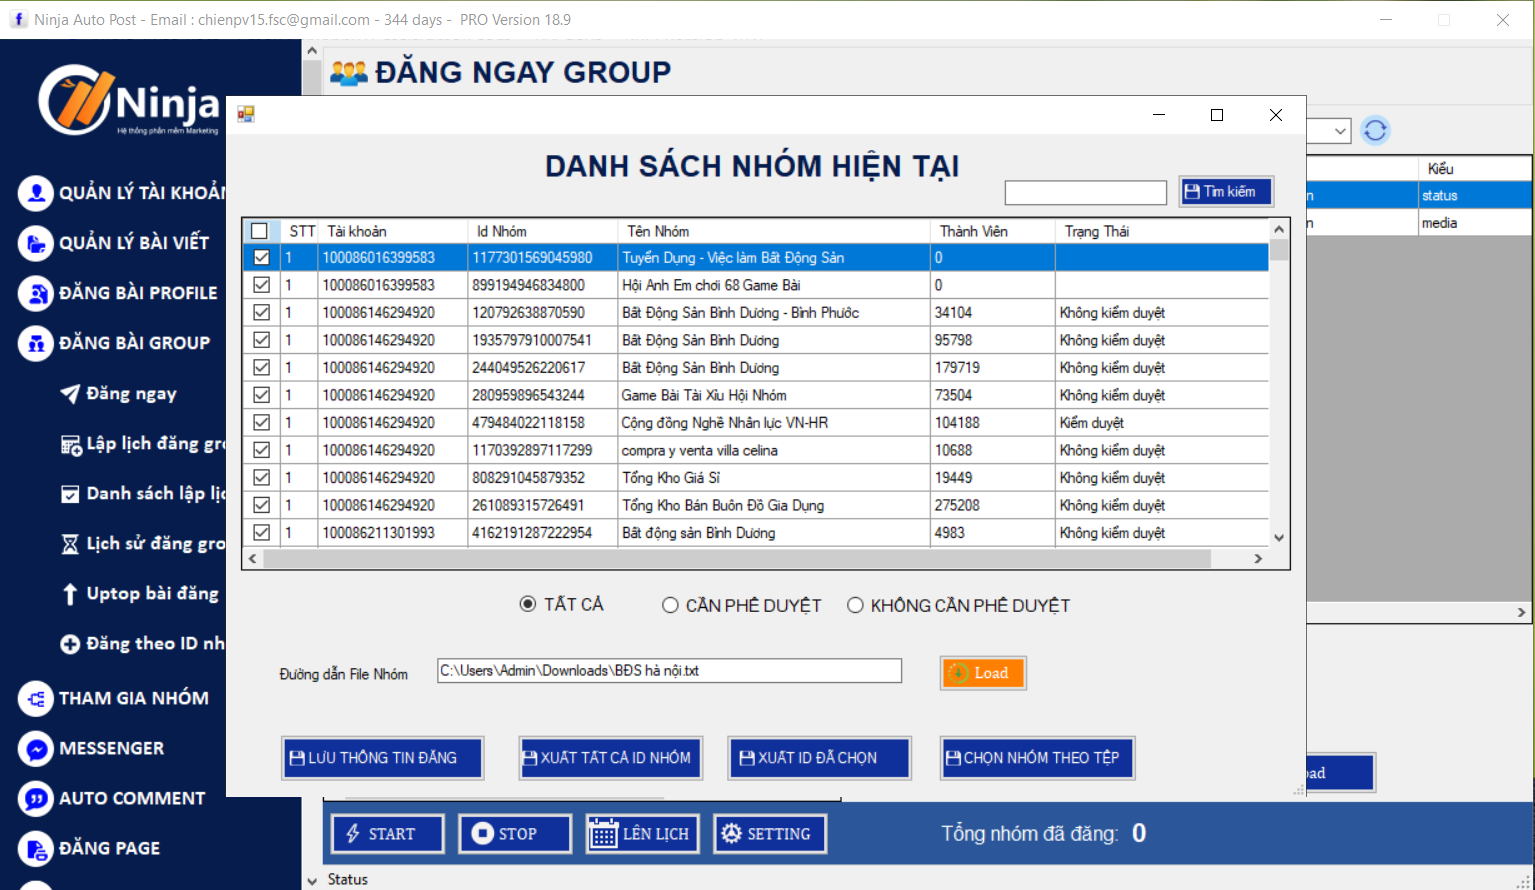This screenshot has height=890, width=1535.
Task: Uncheck row Bất Động Sản Bình Dương - Bình Phước
Action: tap(261, 313)
